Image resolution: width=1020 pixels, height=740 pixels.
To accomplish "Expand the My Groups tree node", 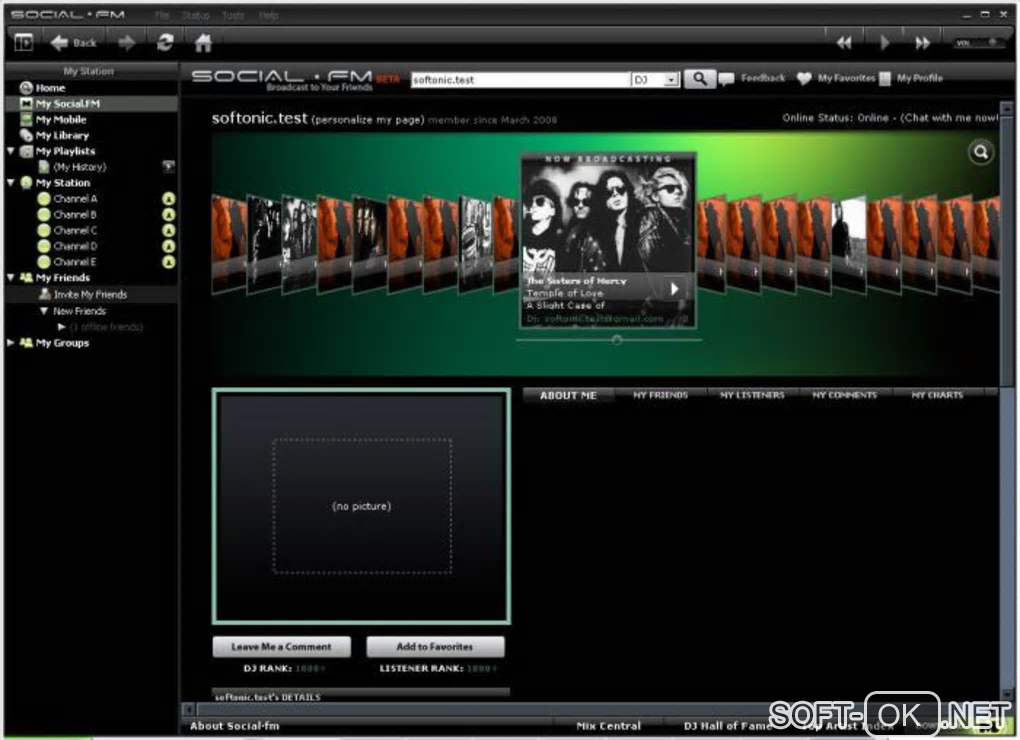I will pyautogui.click(x=10, y=343).
